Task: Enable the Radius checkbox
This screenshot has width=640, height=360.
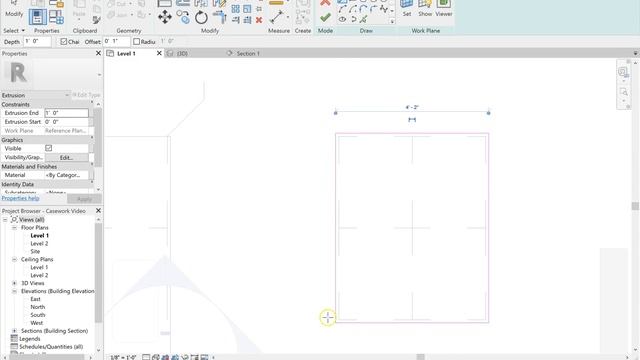Action: point(137,42)
